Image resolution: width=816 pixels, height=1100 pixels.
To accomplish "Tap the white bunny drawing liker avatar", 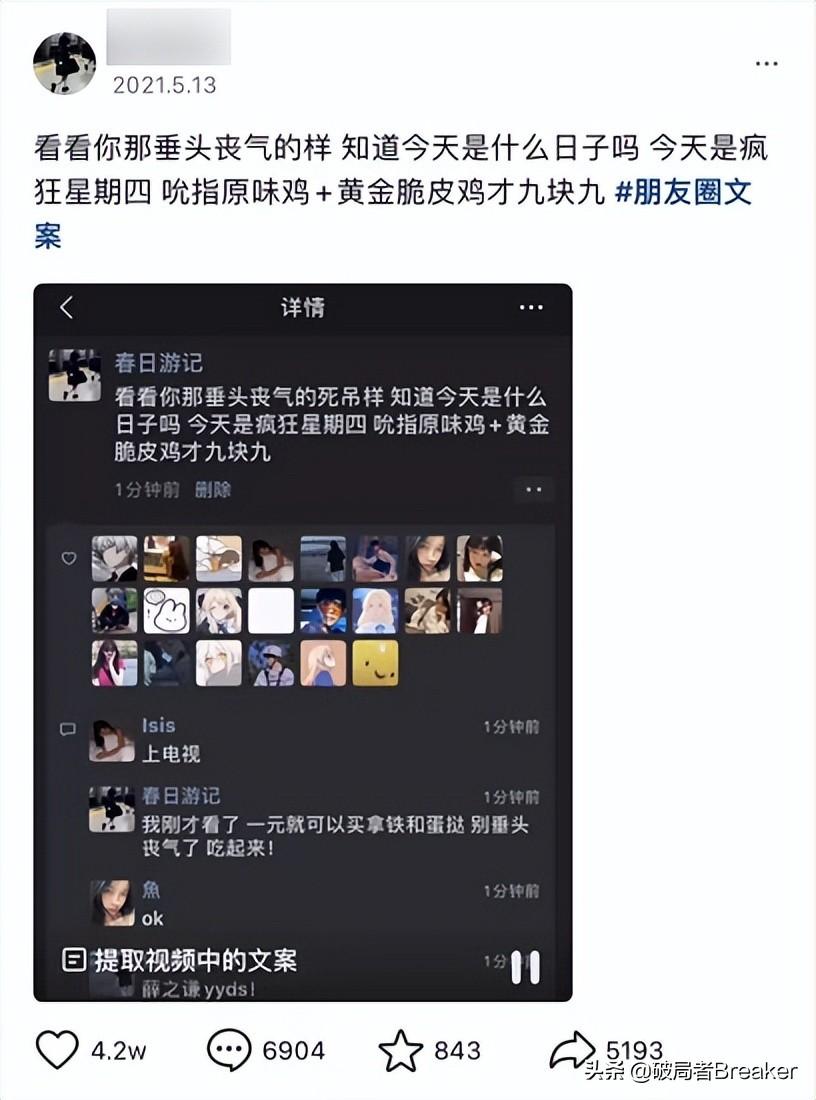I will 166,610.
